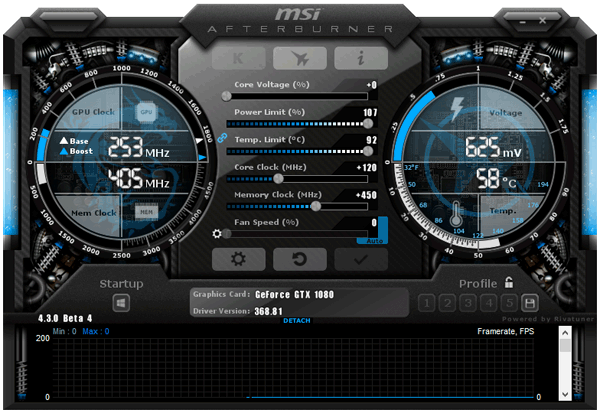This screenshot has height=413, width=600.
Task: Click the graphics card name GeForce GTX 1080
Action: pyautogui.click(x=294, y=294)
